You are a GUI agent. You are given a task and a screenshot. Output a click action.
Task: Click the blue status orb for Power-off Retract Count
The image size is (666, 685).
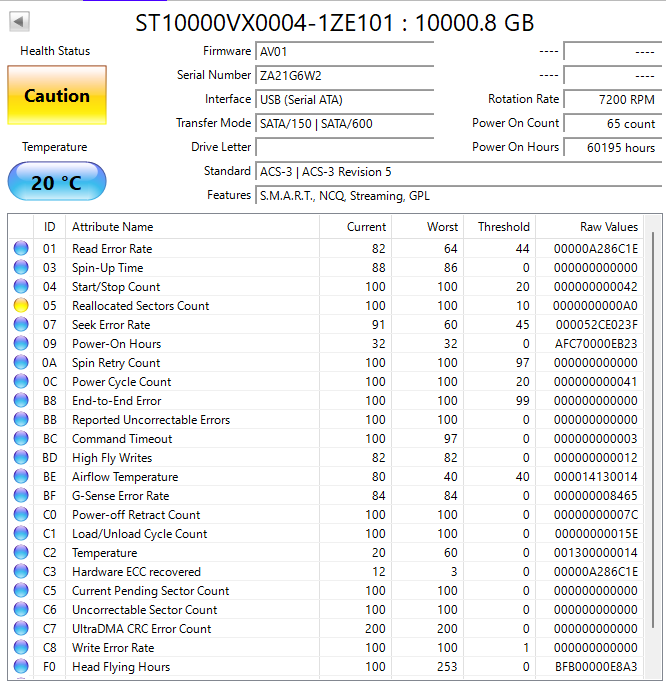pos(21,514)
